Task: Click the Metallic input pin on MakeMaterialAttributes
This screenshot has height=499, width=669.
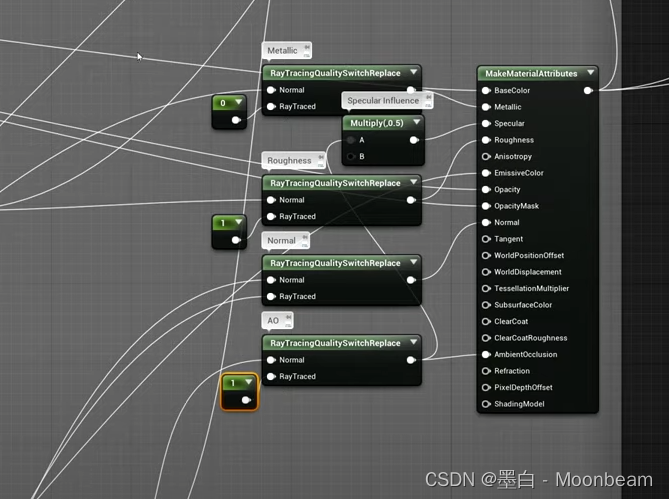Action: tap(486, 107)
